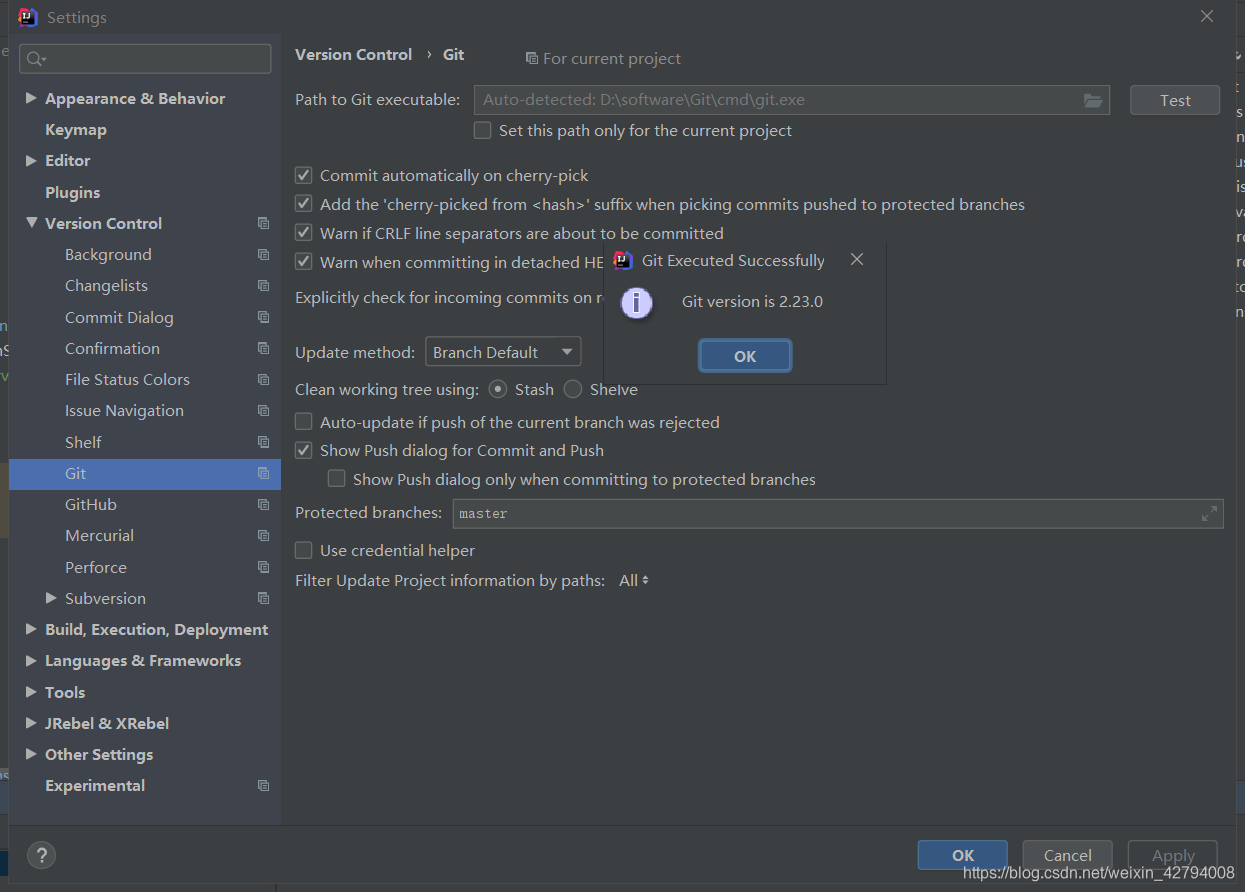Click the project-level icon next to Subversion
The height and width of the screenshot is (892, 1245).
pyautogui.click(x=263, y=598)
